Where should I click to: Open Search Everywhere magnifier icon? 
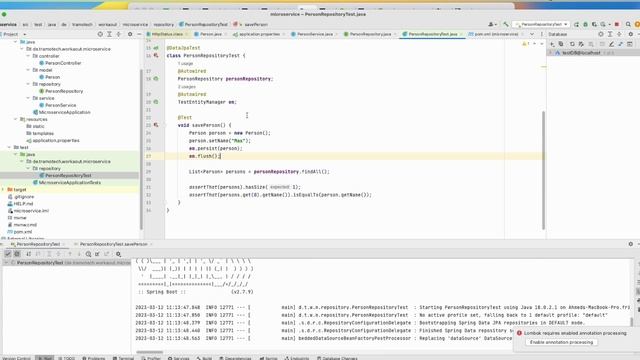628,24
